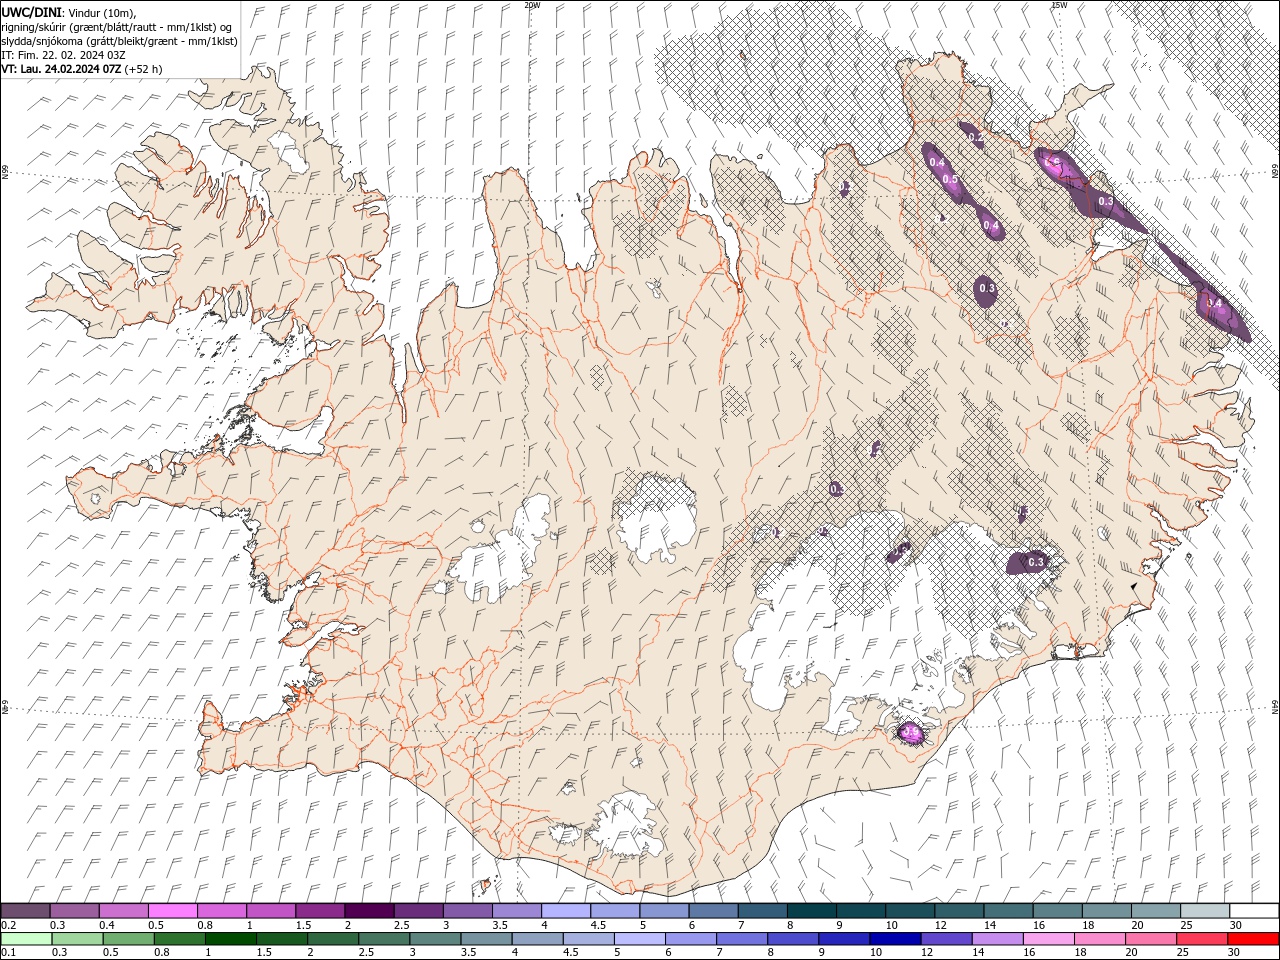The image size is (1280, 960).
Task: Choose the light periwinkle swatch labeled 4 in top row
Action: tap(564, 911)
